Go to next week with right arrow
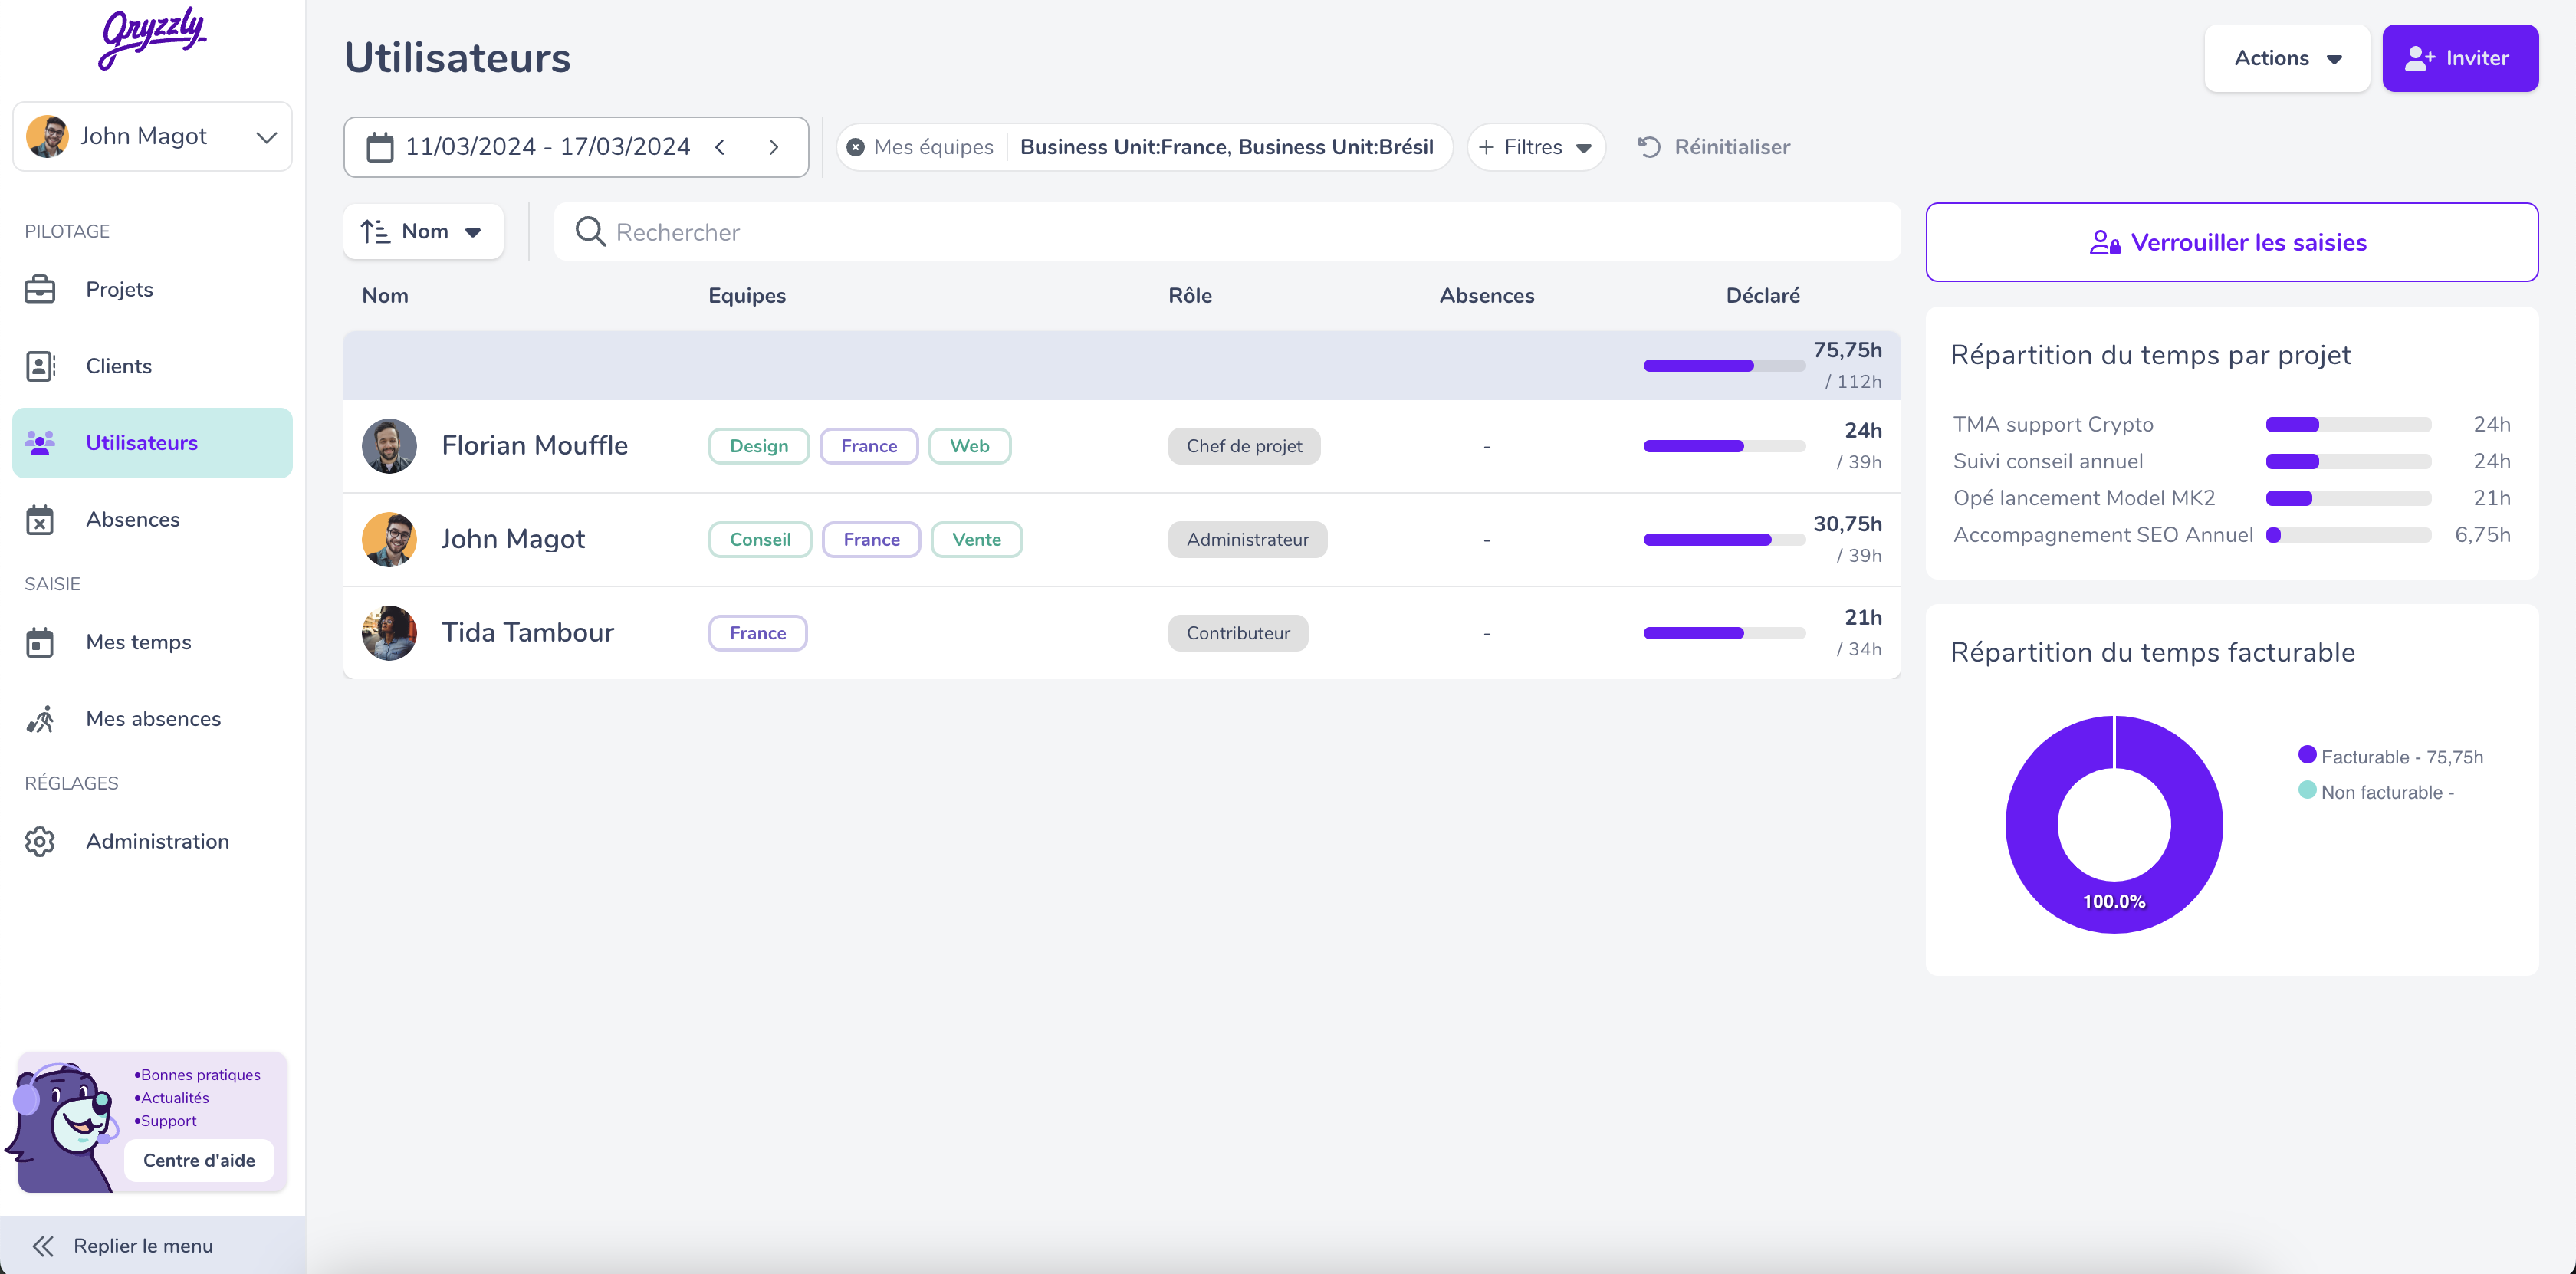 [773, 147]
